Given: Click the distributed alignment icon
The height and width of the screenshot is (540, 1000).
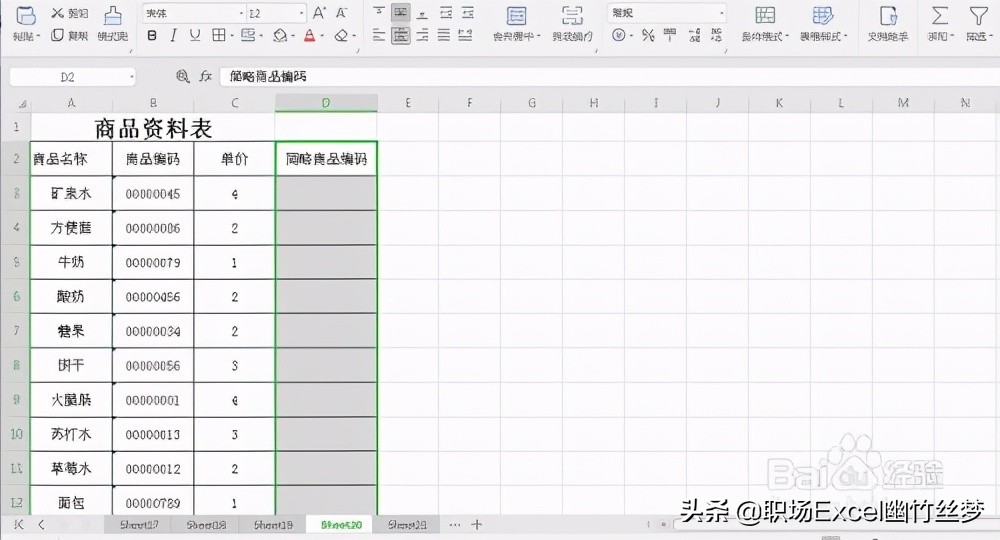Looking at the screenshot, I should point(466,36).
